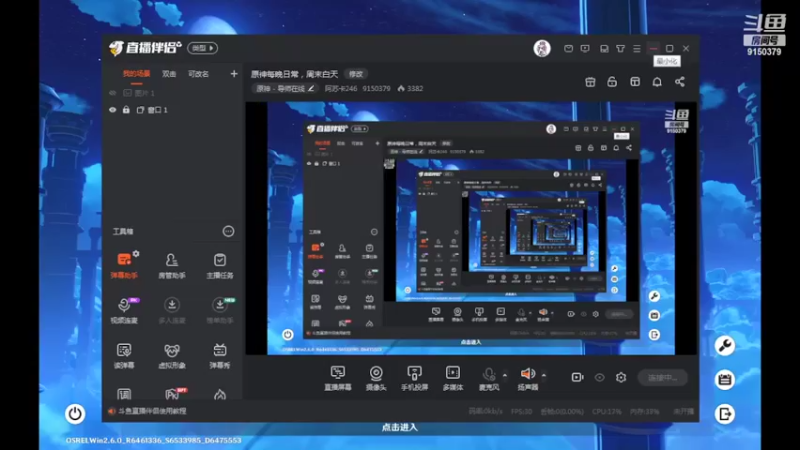Click the layout icon beside the bell
This screenshot has height=450, width=800.
point(635,82)
